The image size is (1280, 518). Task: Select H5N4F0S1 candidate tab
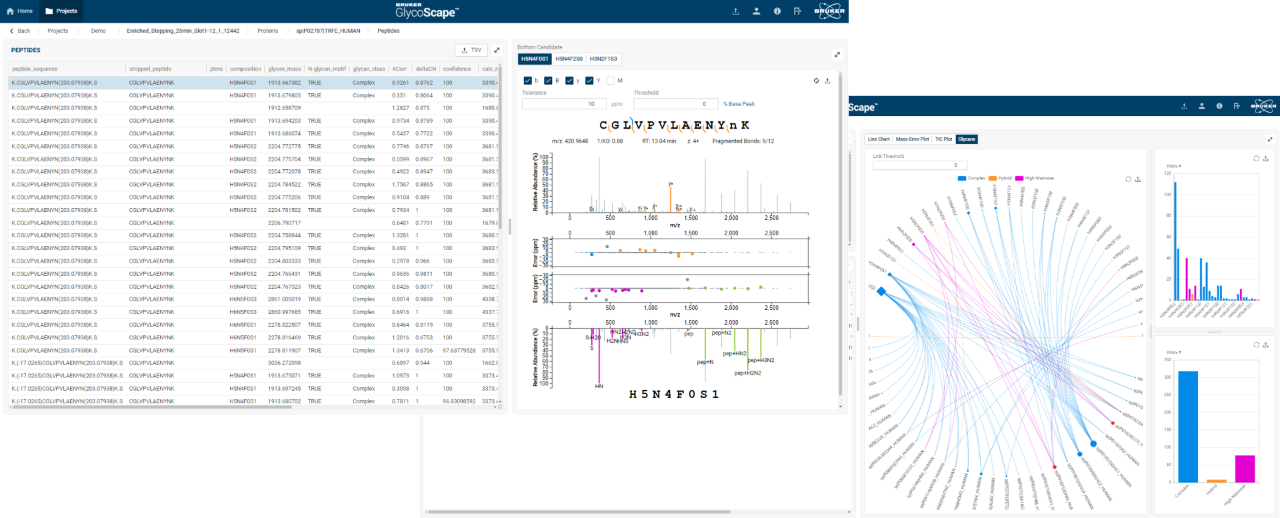coord(535,59)
